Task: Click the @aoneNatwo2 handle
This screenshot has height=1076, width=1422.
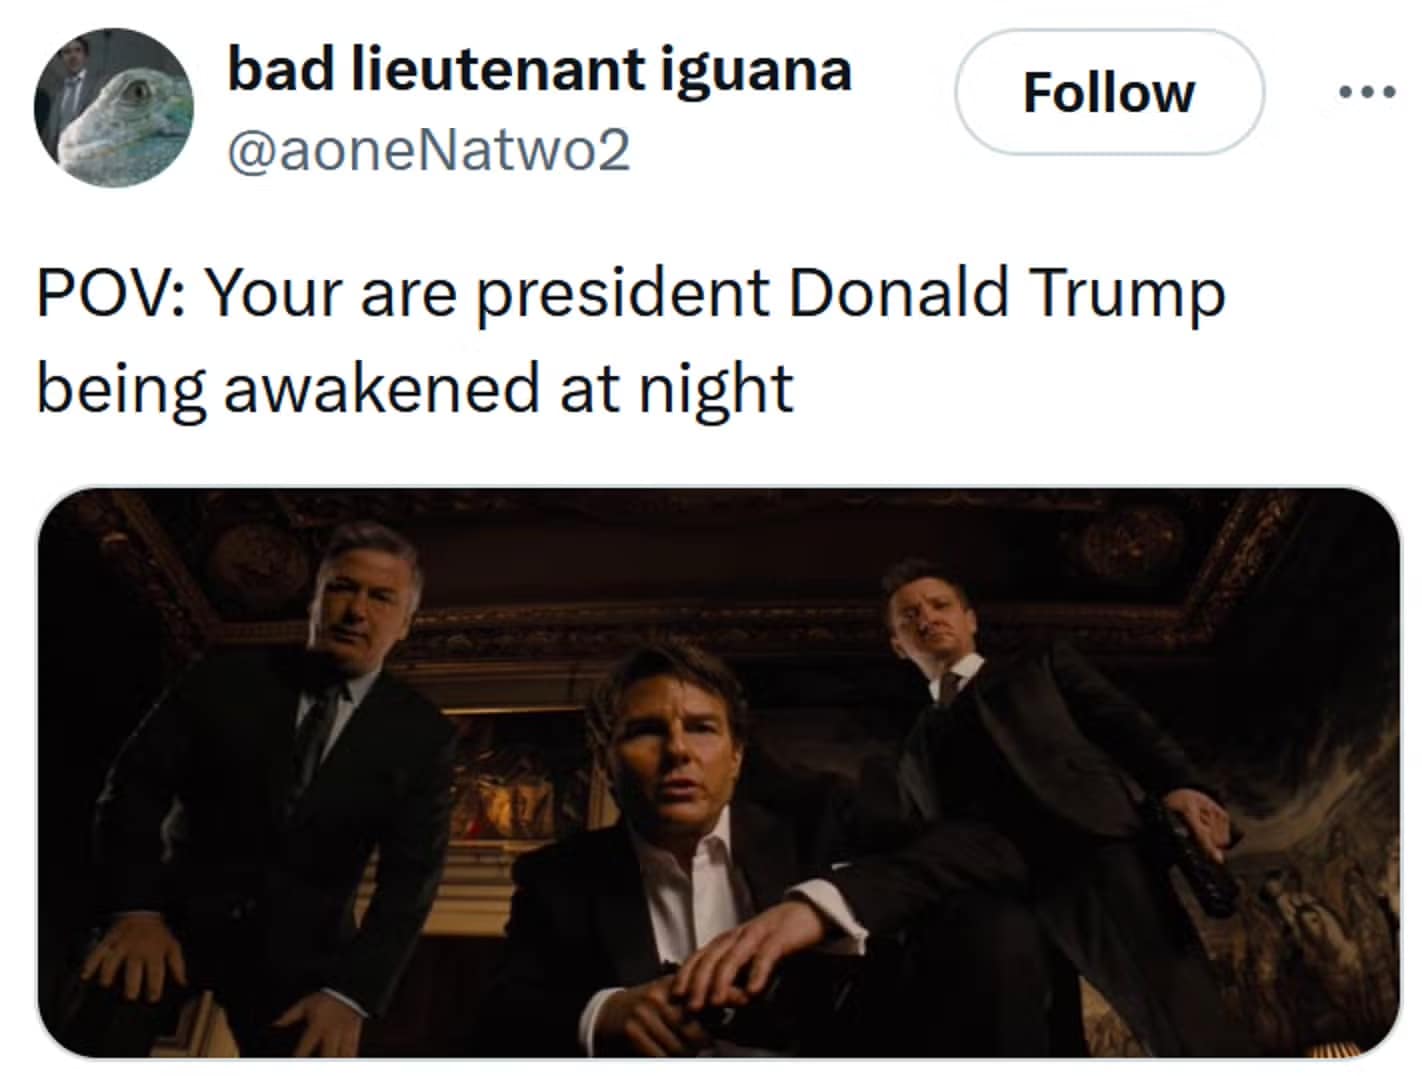Action: coord(429,150)
